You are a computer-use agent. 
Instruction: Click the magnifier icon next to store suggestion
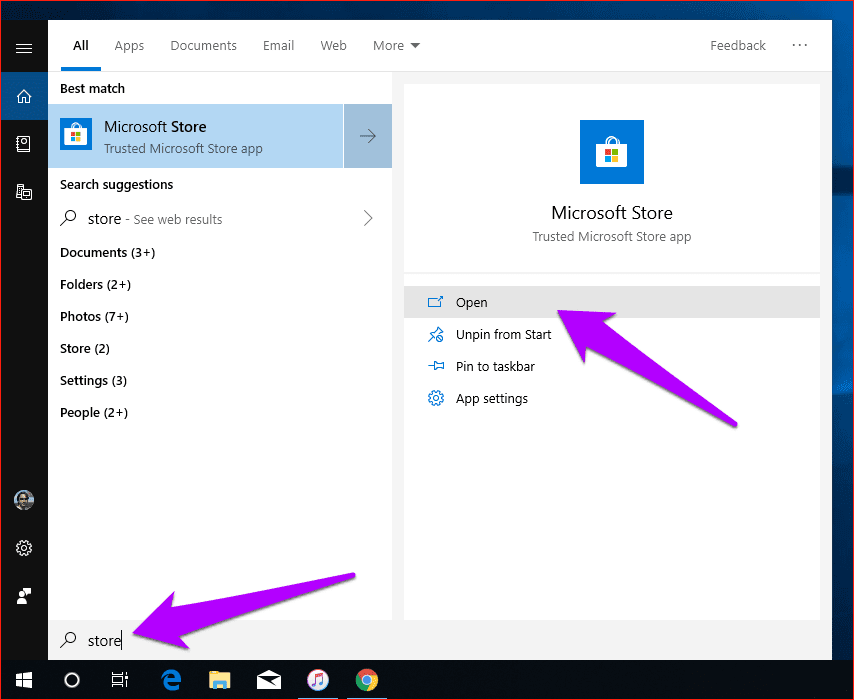click(68, 218)
